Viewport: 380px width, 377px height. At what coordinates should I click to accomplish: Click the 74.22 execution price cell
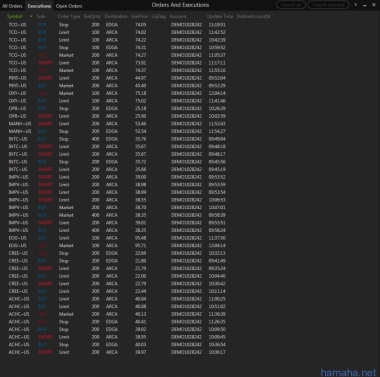(x=140, y=40)
